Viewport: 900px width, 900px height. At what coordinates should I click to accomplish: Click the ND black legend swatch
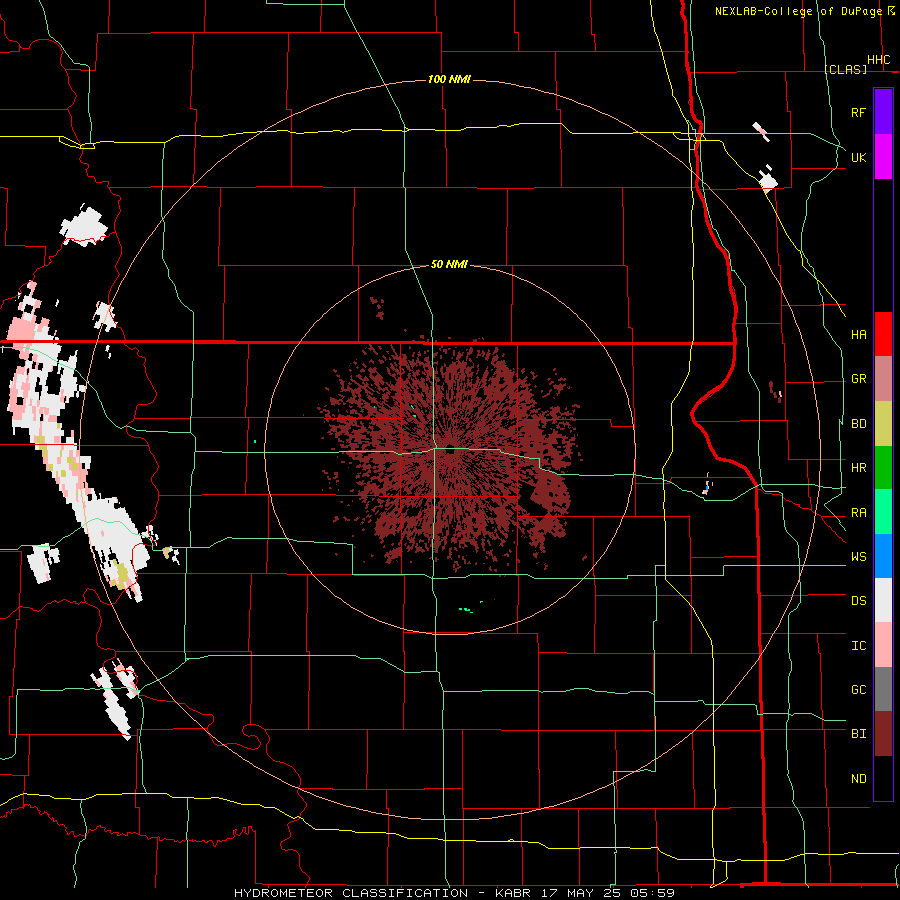coord(883,778)
